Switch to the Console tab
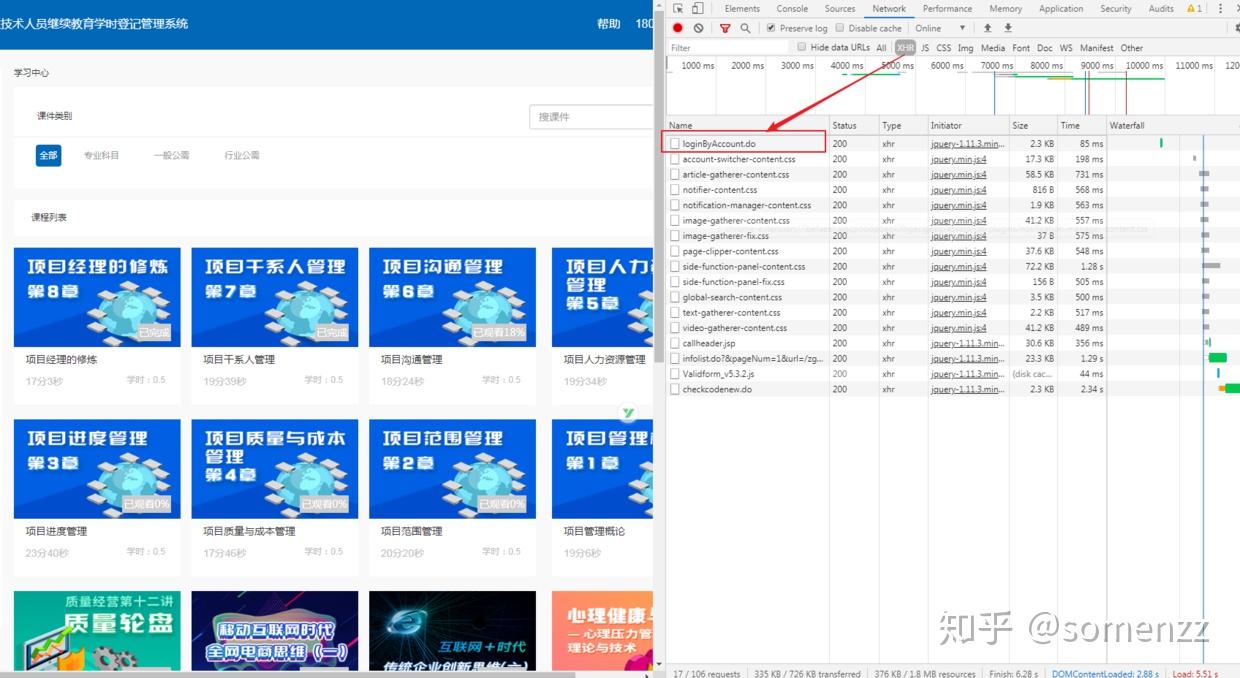 coord(792,8)
